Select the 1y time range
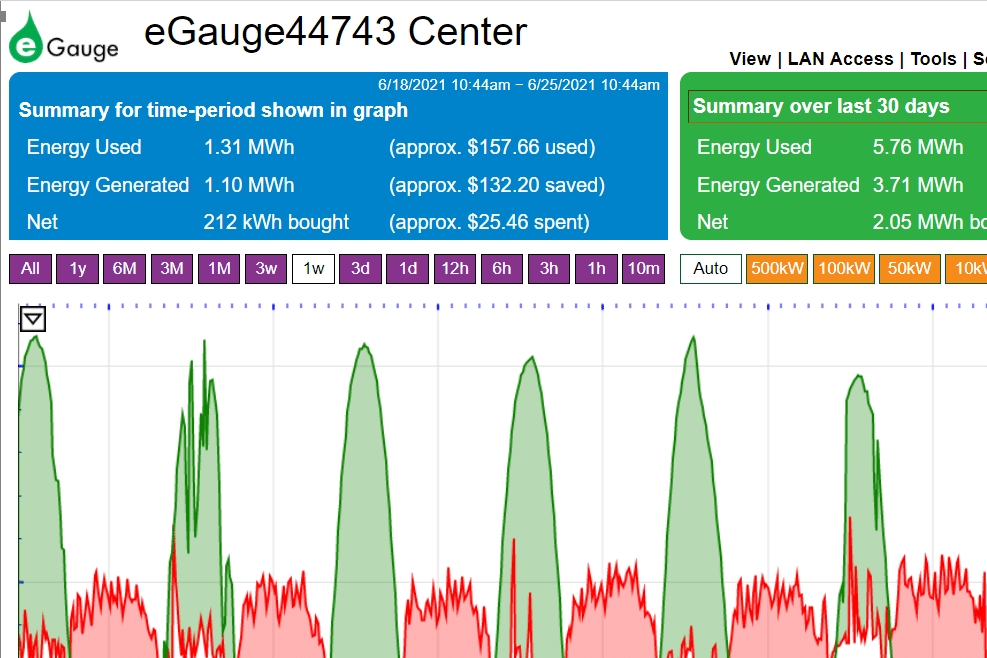The height and width of the screenshot is (658, 987). point(77,269)
